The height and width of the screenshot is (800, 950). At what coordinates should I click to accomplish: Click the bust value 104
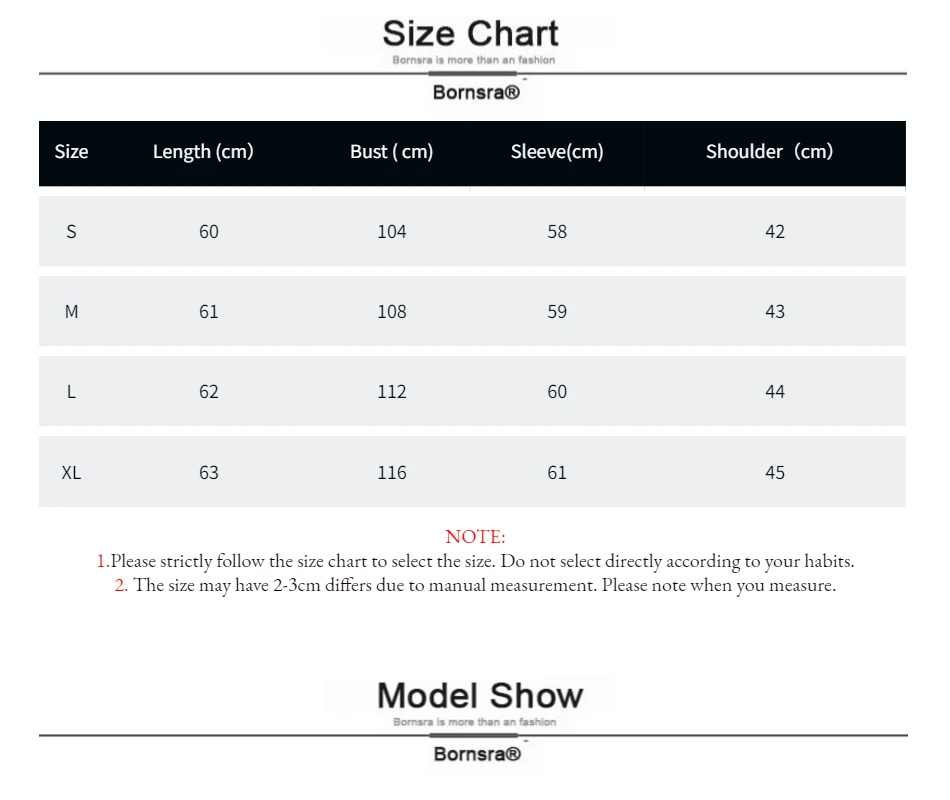click(x=391, y=232)
